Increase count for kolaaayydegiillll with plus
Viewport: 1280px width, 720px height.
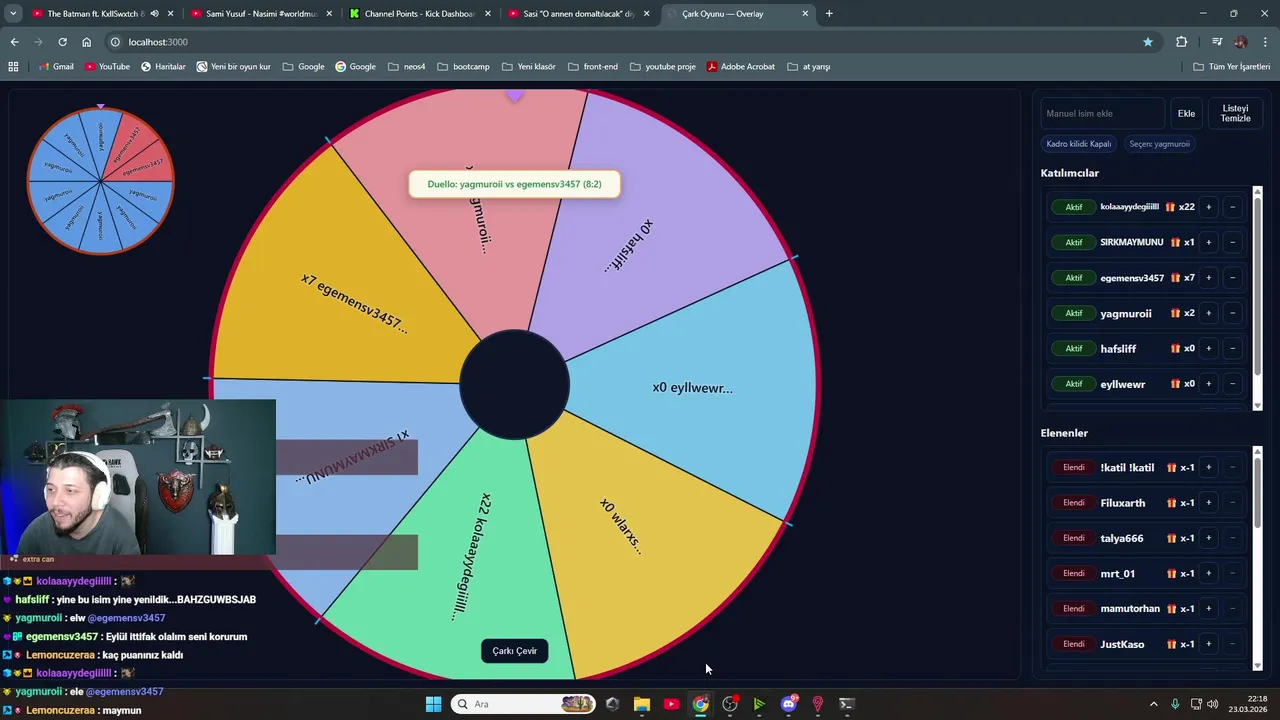(1208, 207)
